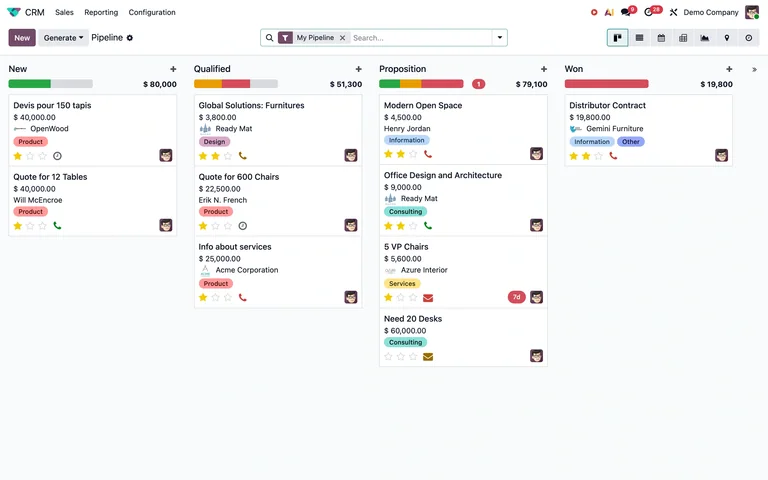
Task: Open the AI icon in top bar
Action: 609,12
